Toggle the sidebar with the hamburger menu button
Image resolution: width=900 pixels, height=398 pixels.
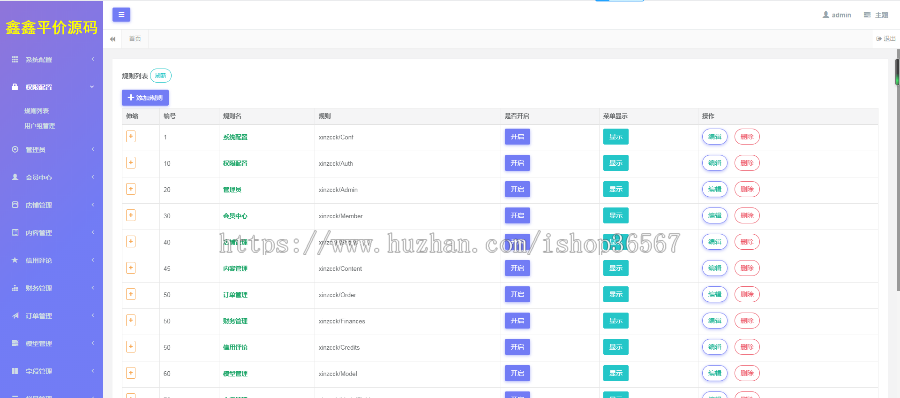point(121,15)
